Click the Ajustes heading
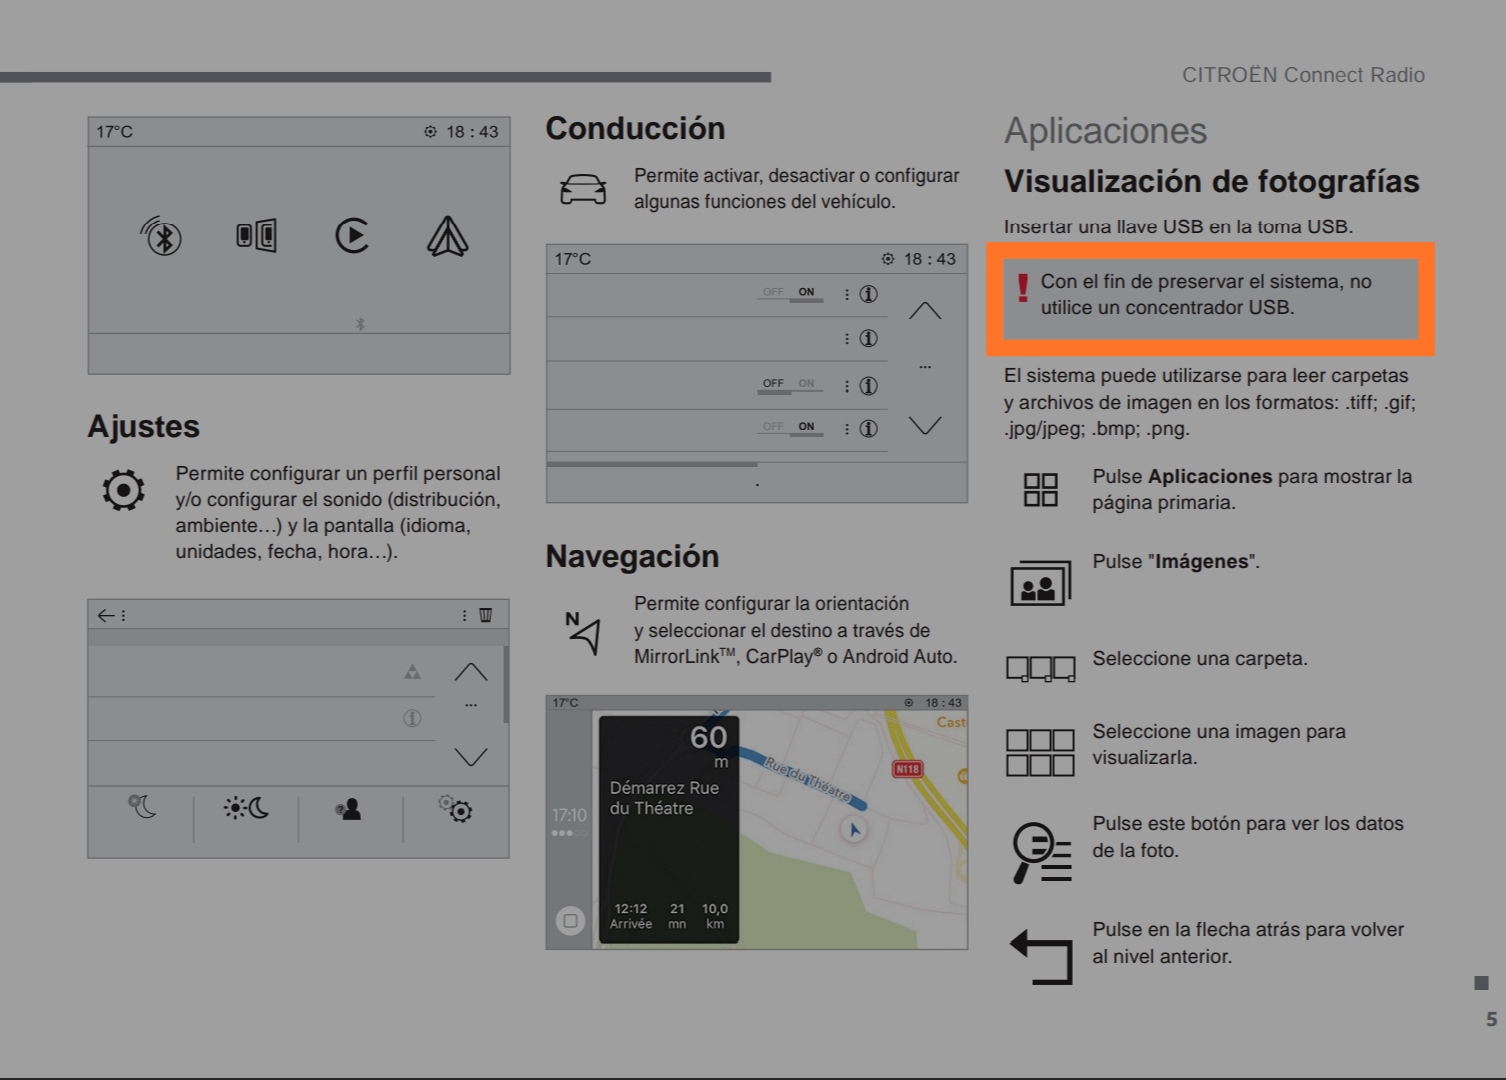The image size is (1506, 1080). pyautogui.click(x=144, y=427)
